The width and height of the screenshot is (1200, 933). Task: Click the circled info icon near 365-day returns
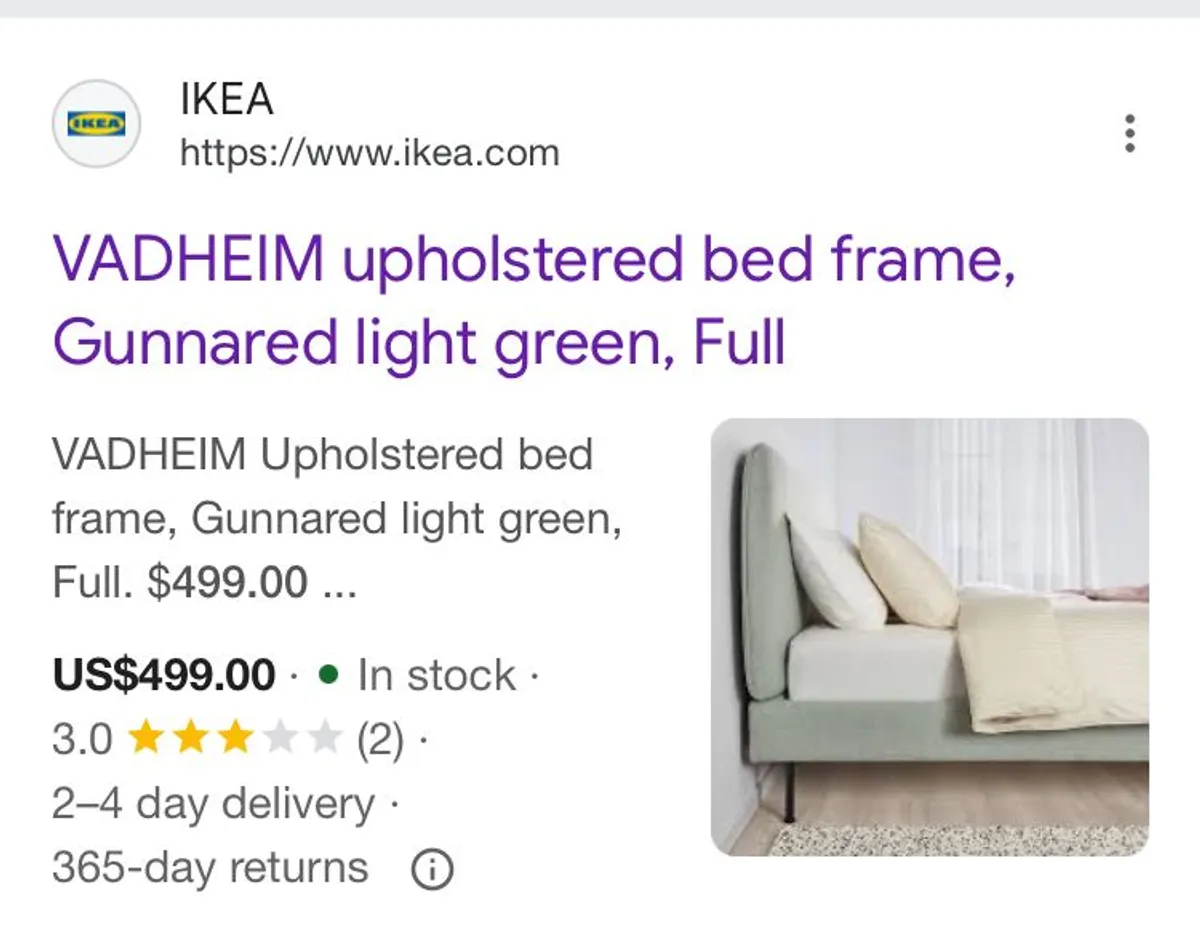click(x=434, y=868)
